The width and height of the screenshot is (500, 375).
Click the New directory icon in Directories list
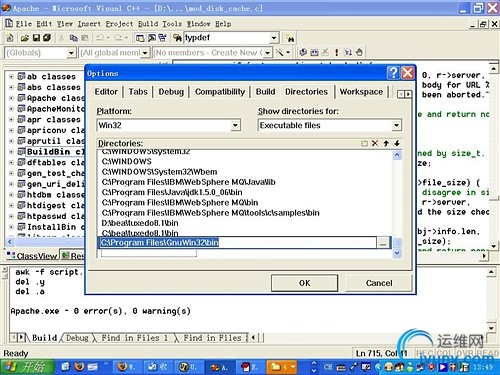364,143
